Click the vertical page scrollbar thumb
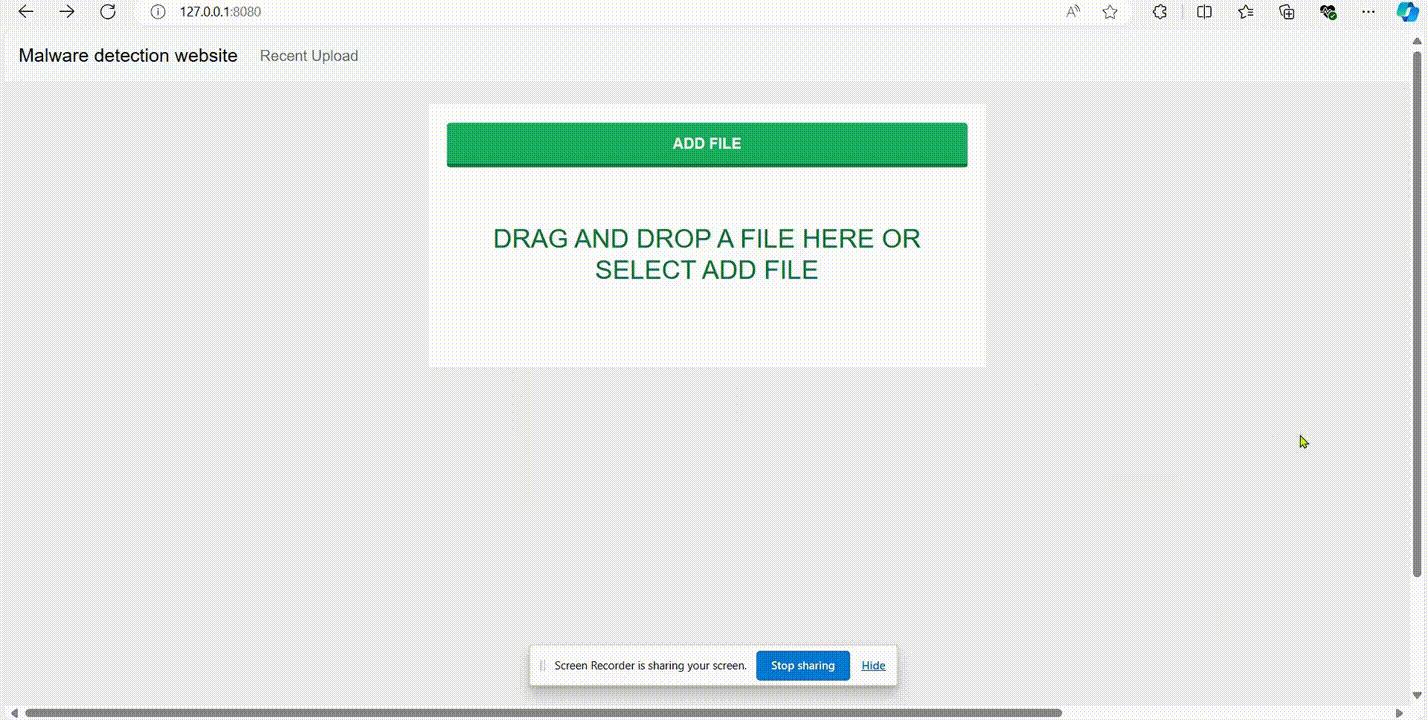 (x=1417, y=313)
